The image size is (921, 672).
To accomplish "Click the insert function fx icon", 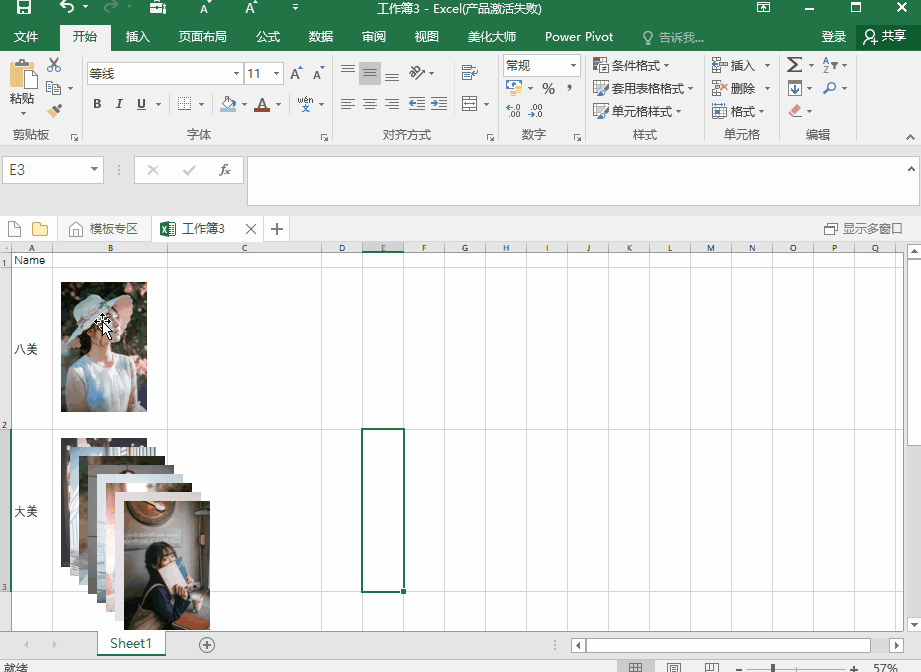I will click(x=225, y=170).
